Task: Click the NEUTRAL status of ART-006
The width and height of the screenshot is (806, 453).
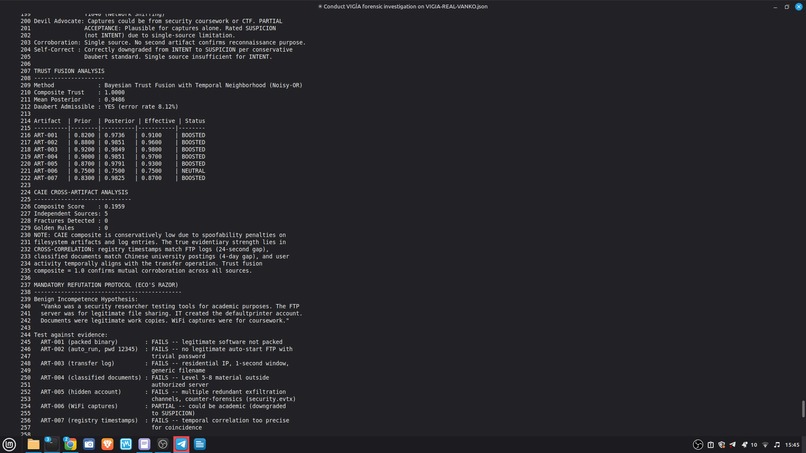Action: tap(193, 171)
